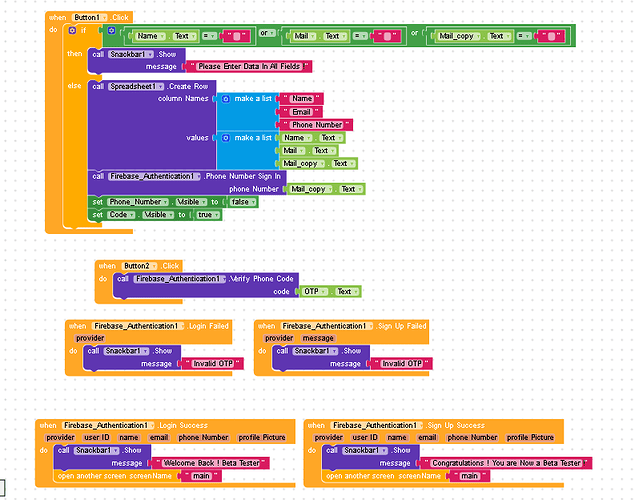Change the false boolean value dropdown
The image size is (639, 500).
tap(243, 202)
